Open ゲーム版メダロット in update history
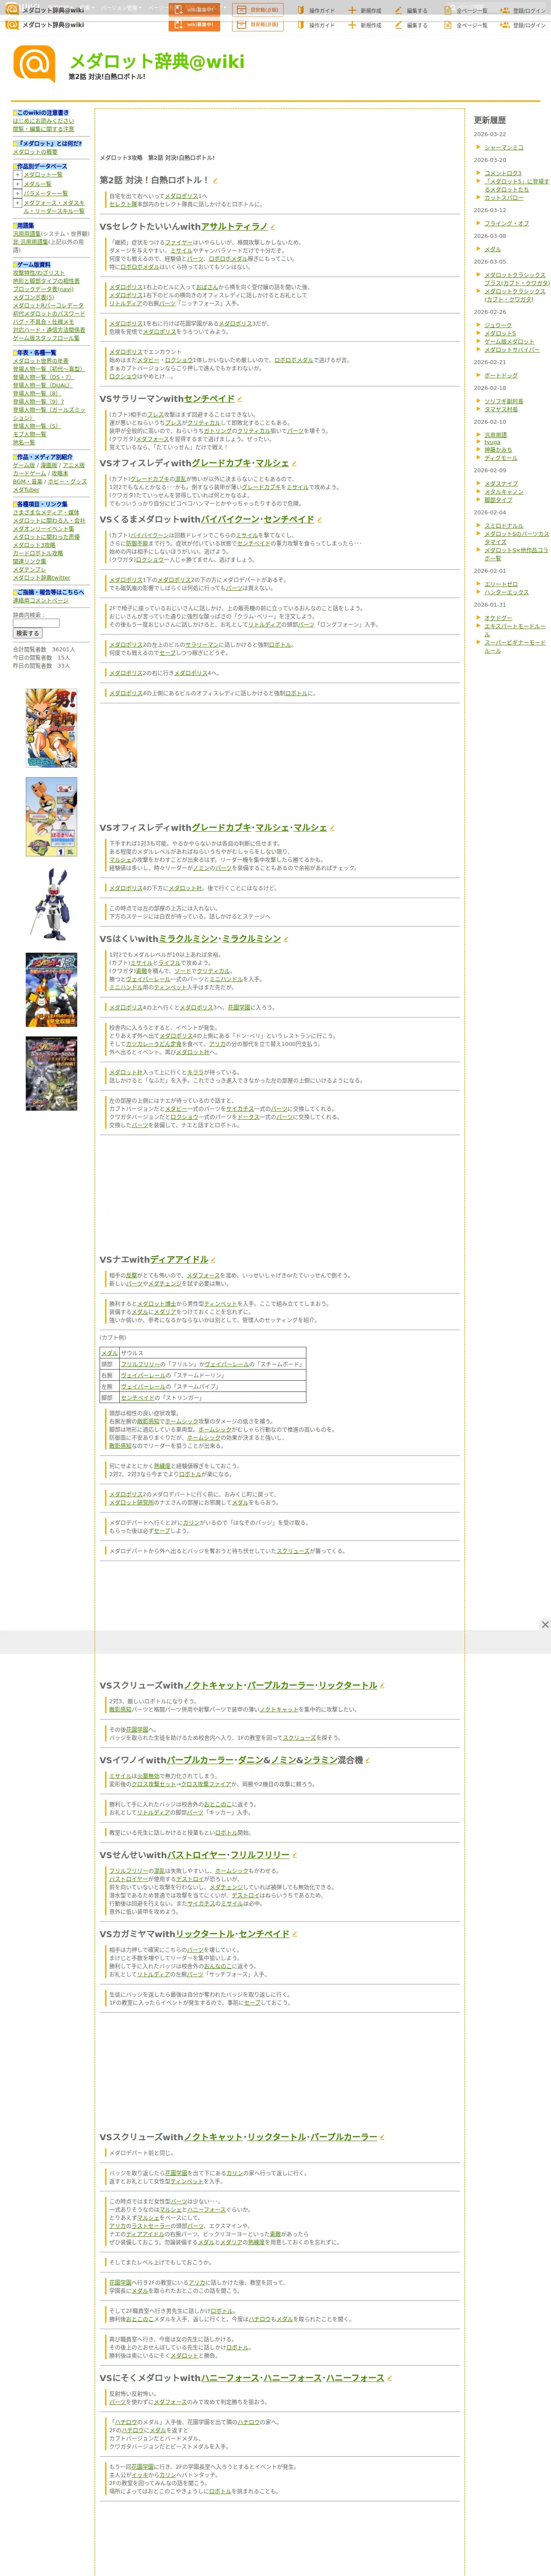The width and height of the screenshot is (551, 2576). pyautogui.click(x=510, y=342)
